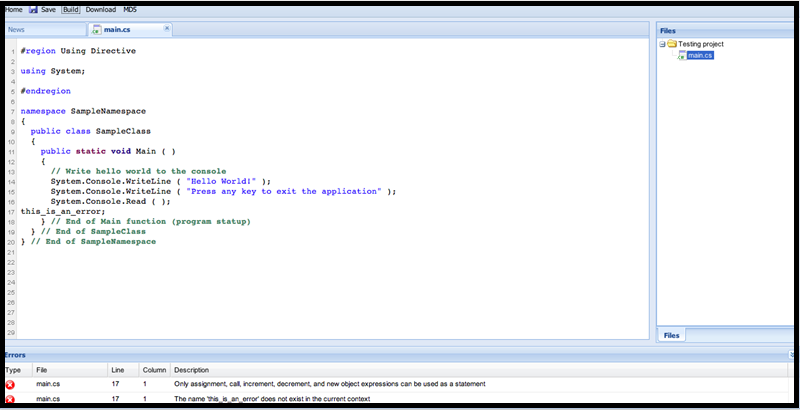
Task: Click the "Press any key to exit" string
Action: pyautogui.click(x=284, y=192)
